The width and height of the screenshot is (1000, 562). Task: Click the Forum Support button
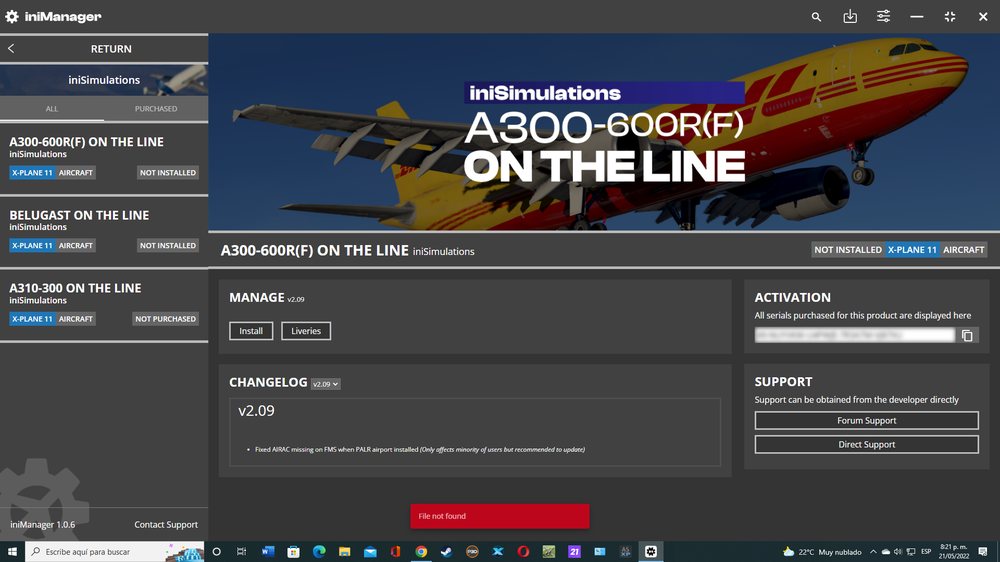tap(866, 421)
